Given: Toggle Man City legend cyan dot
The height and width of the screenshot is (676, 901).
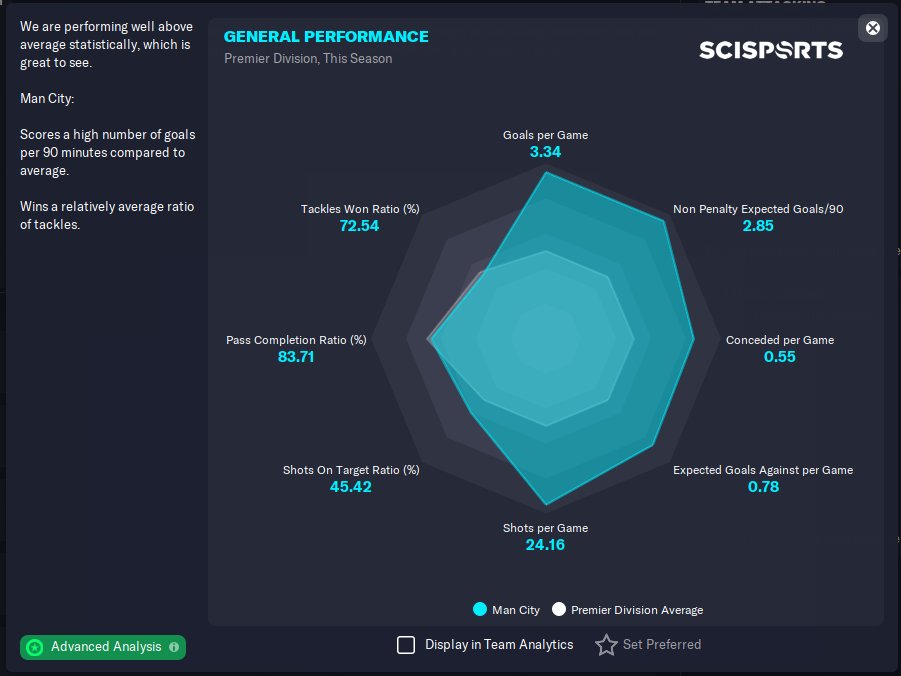Looking at the screenshot, I should [x=480, y=609].
